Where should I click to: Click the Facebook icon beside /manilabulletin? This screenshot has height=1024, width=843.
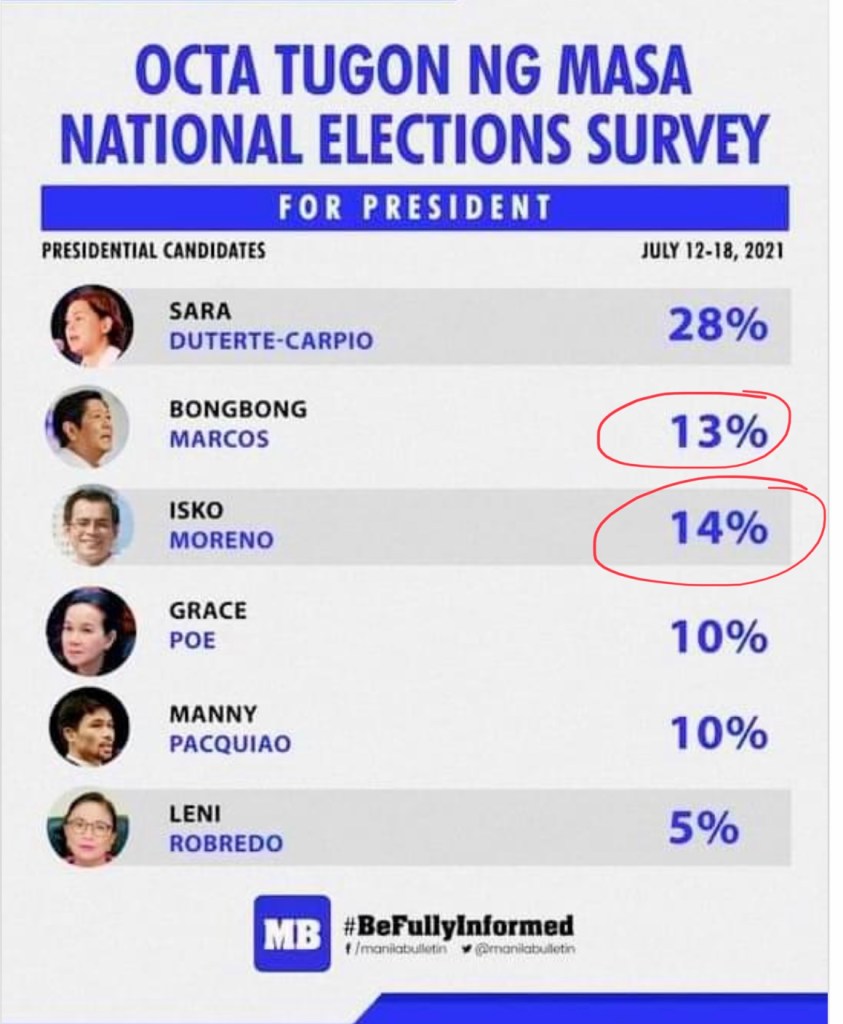[348, 949]
